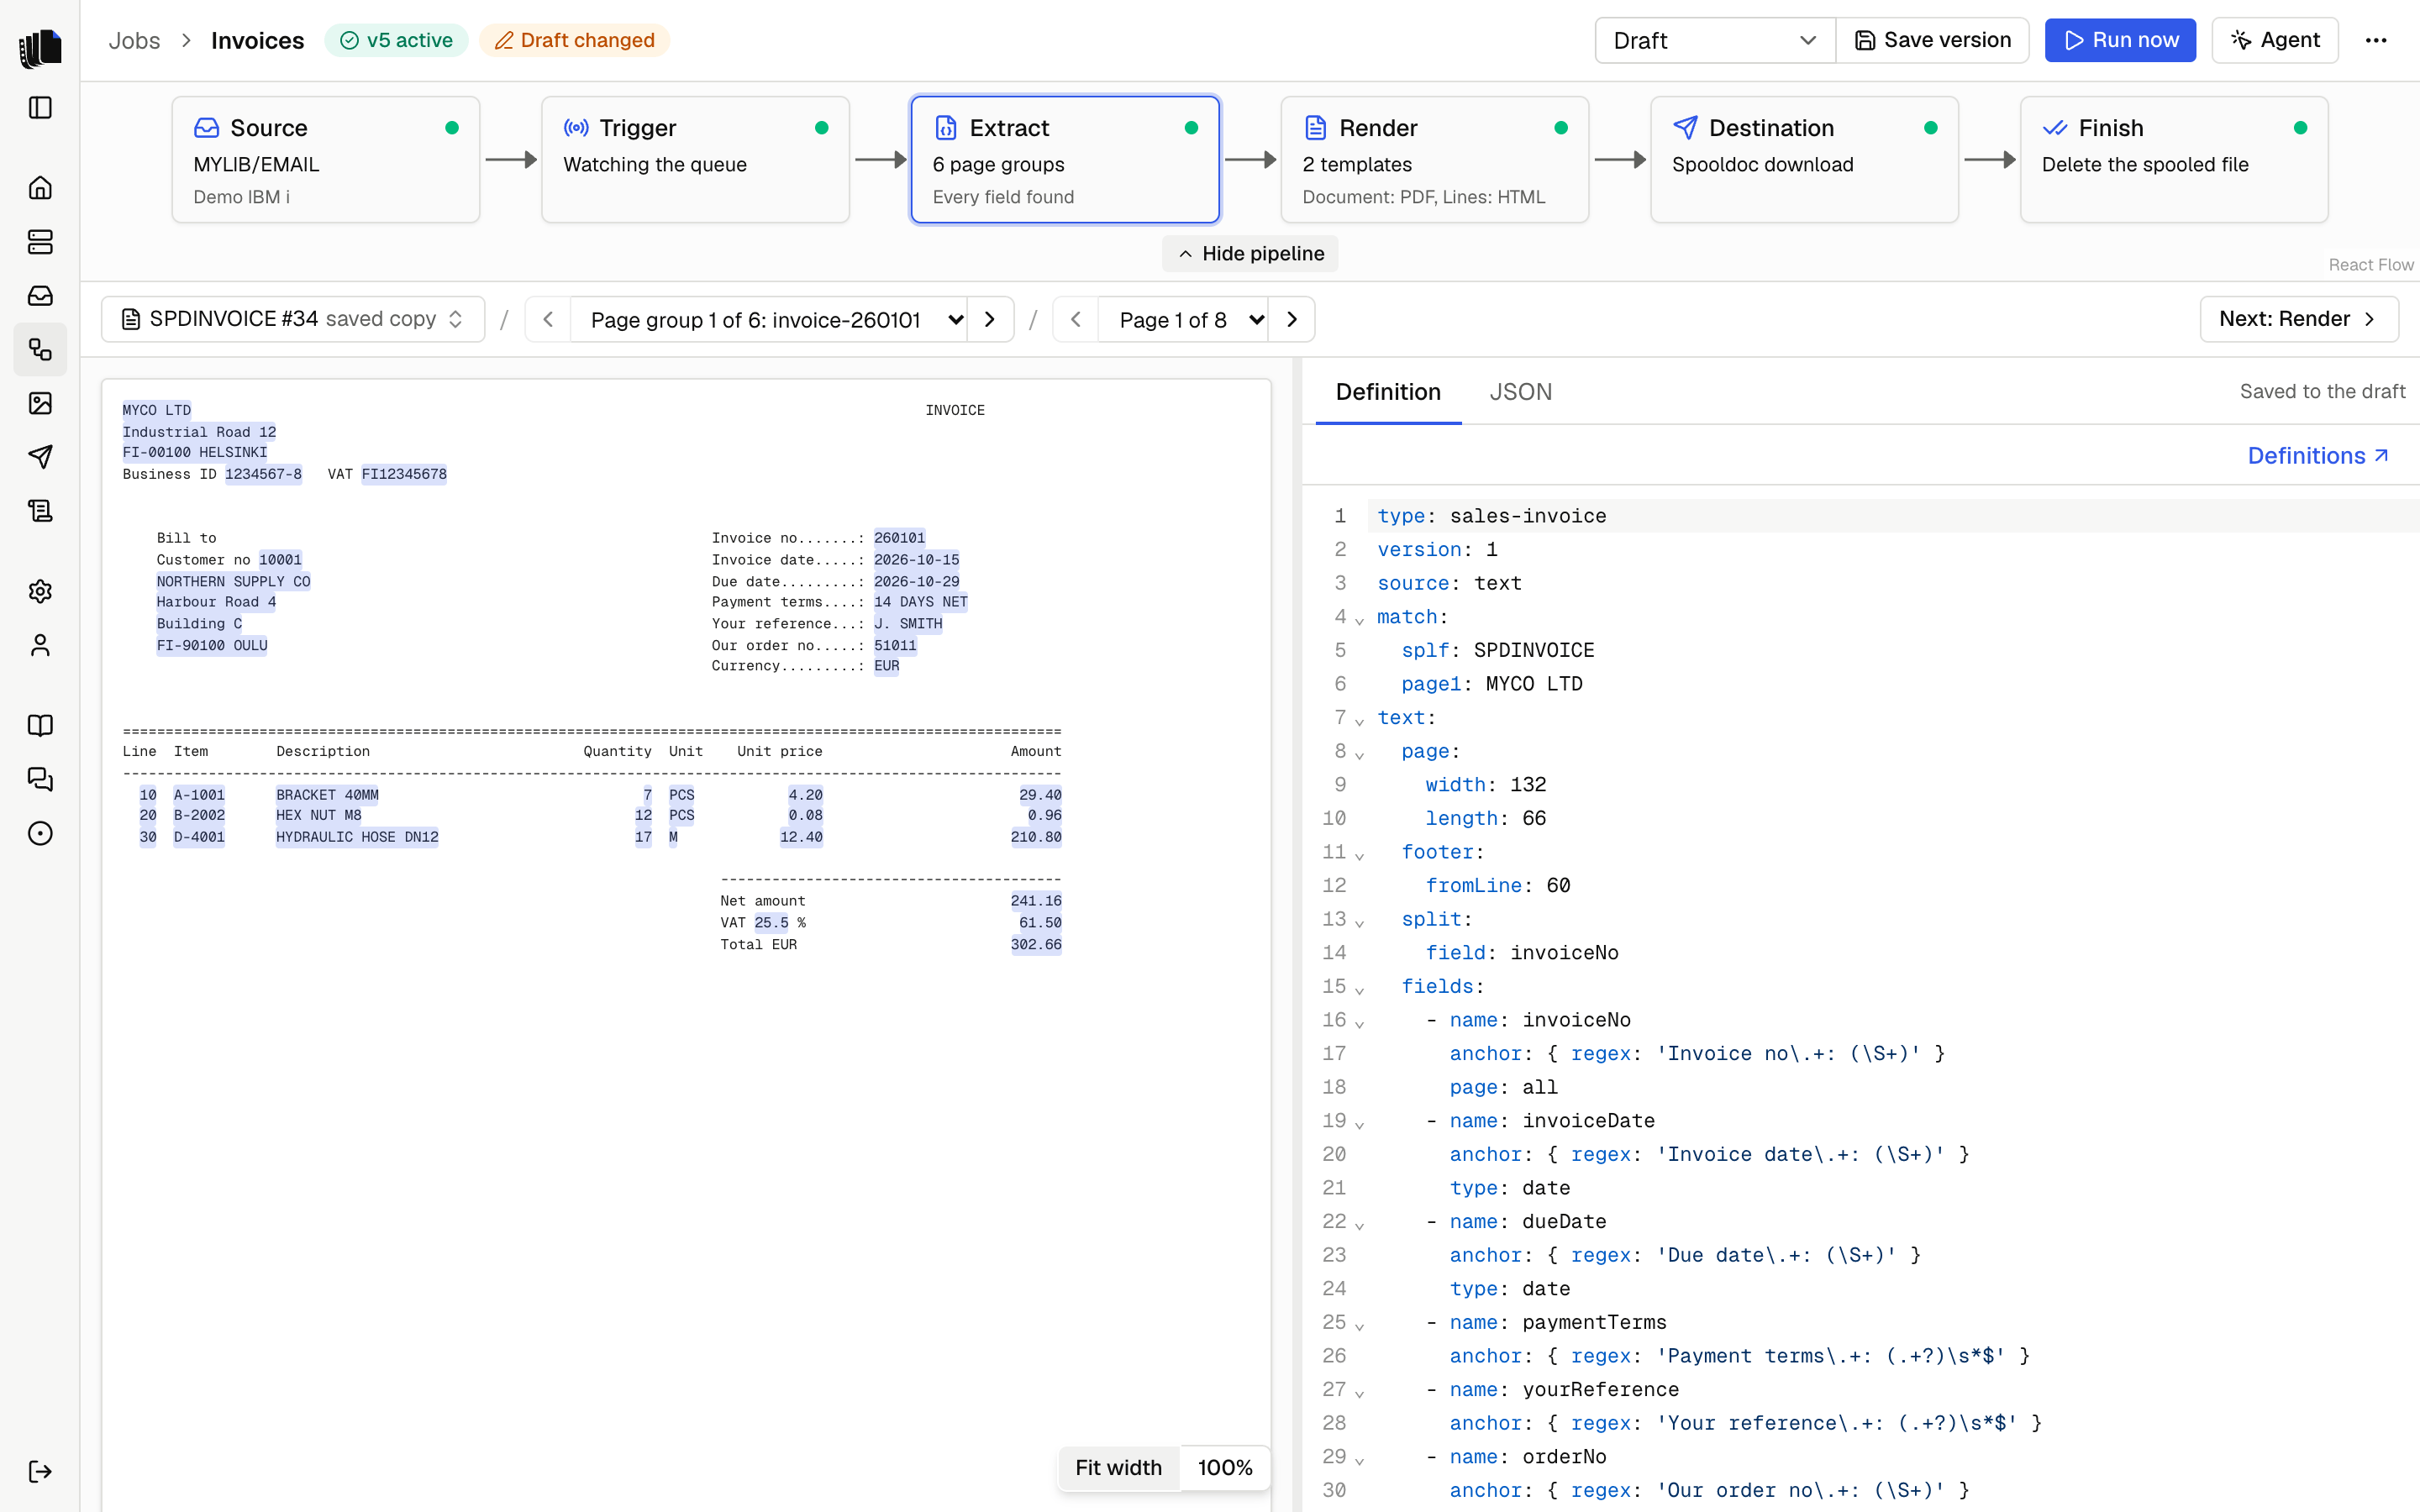The height and width of the screenshot is (1512, 2420).
Task: Collapse the footer section at line 11
Action: [x=1360, y=855]
